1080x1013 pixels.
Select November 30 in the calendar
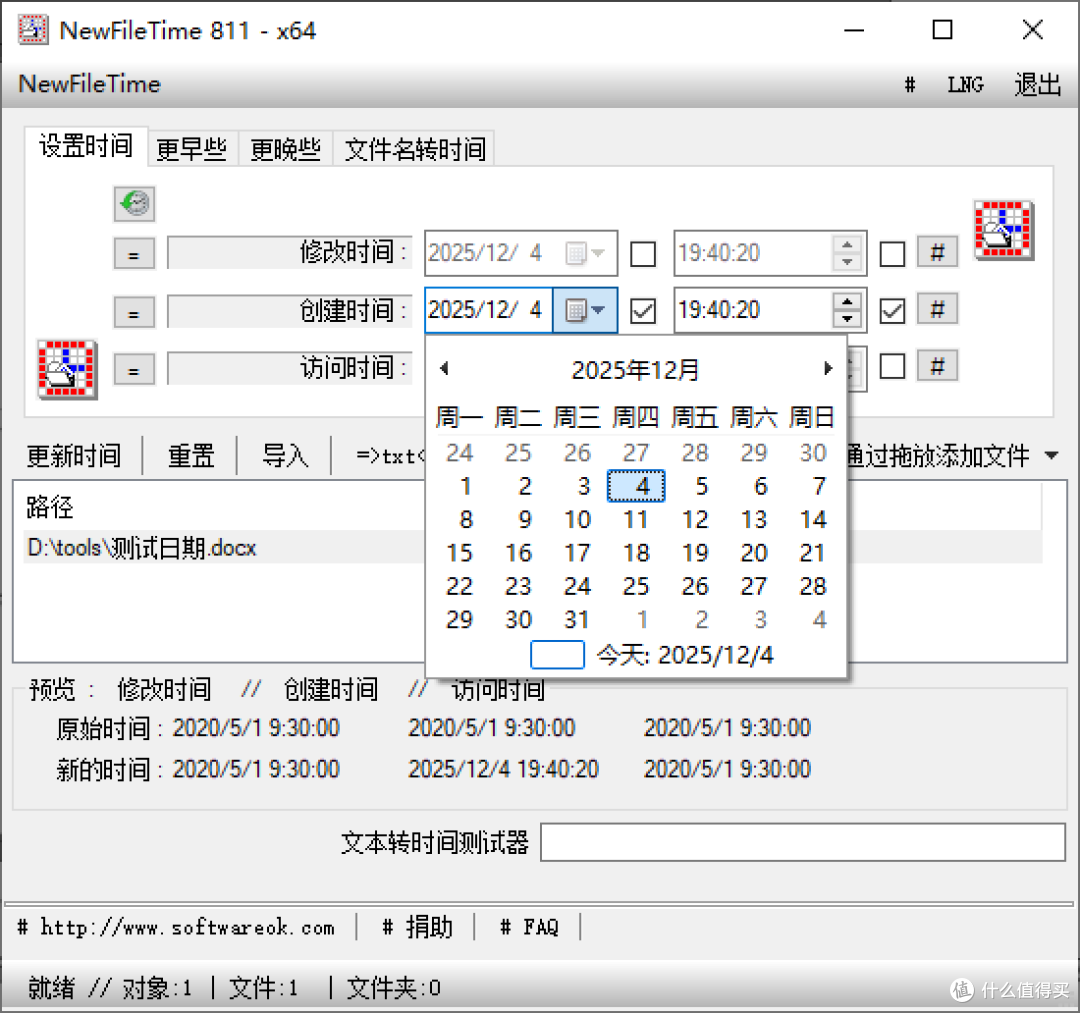tap(813, 452)
